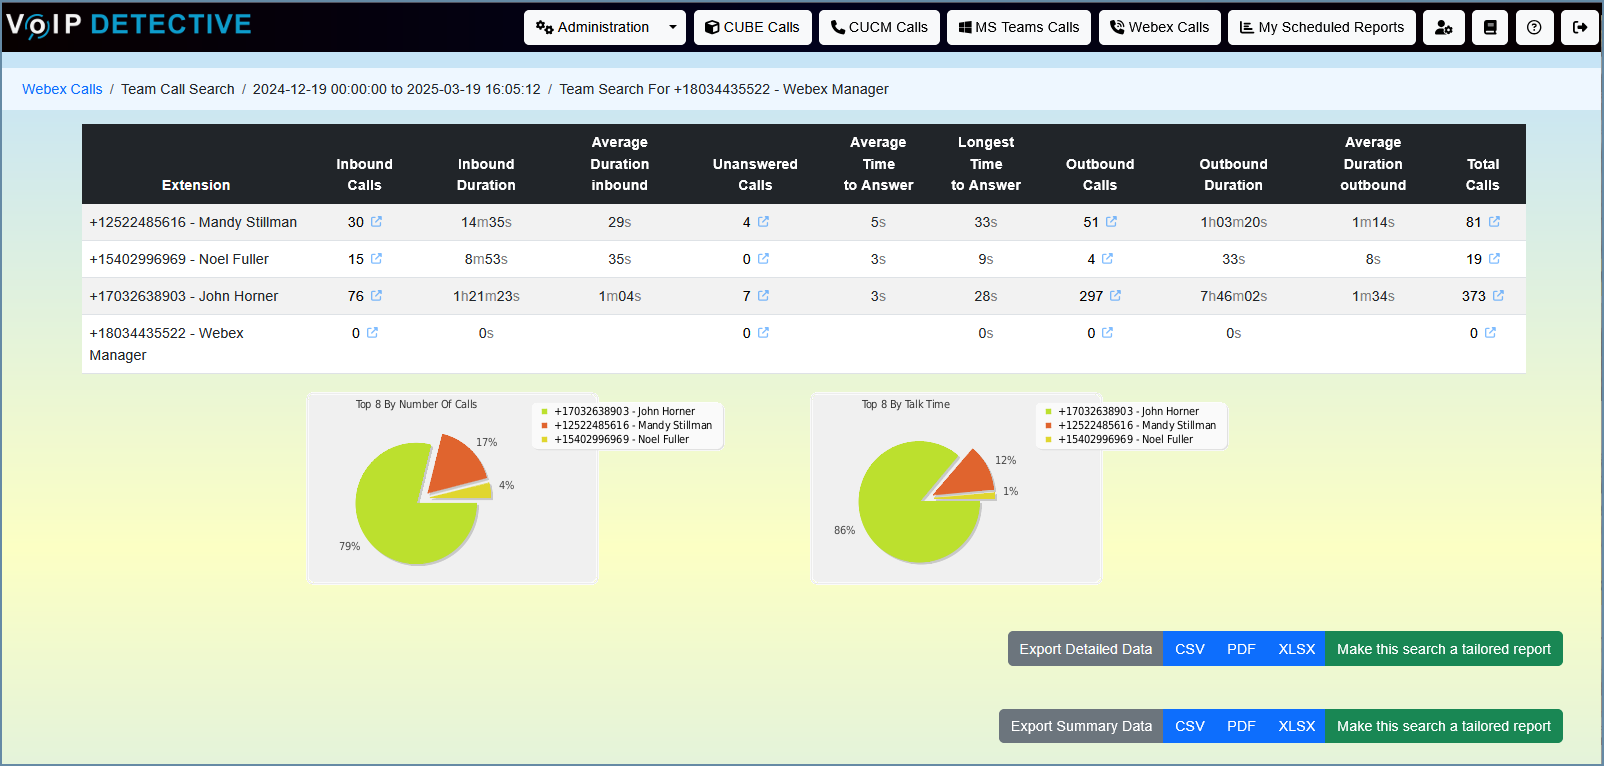The height and width of the screenshot is (766, 1604).
Task: Click 'Team Call Search' breadcrumb text
Action: click(178, 89)
